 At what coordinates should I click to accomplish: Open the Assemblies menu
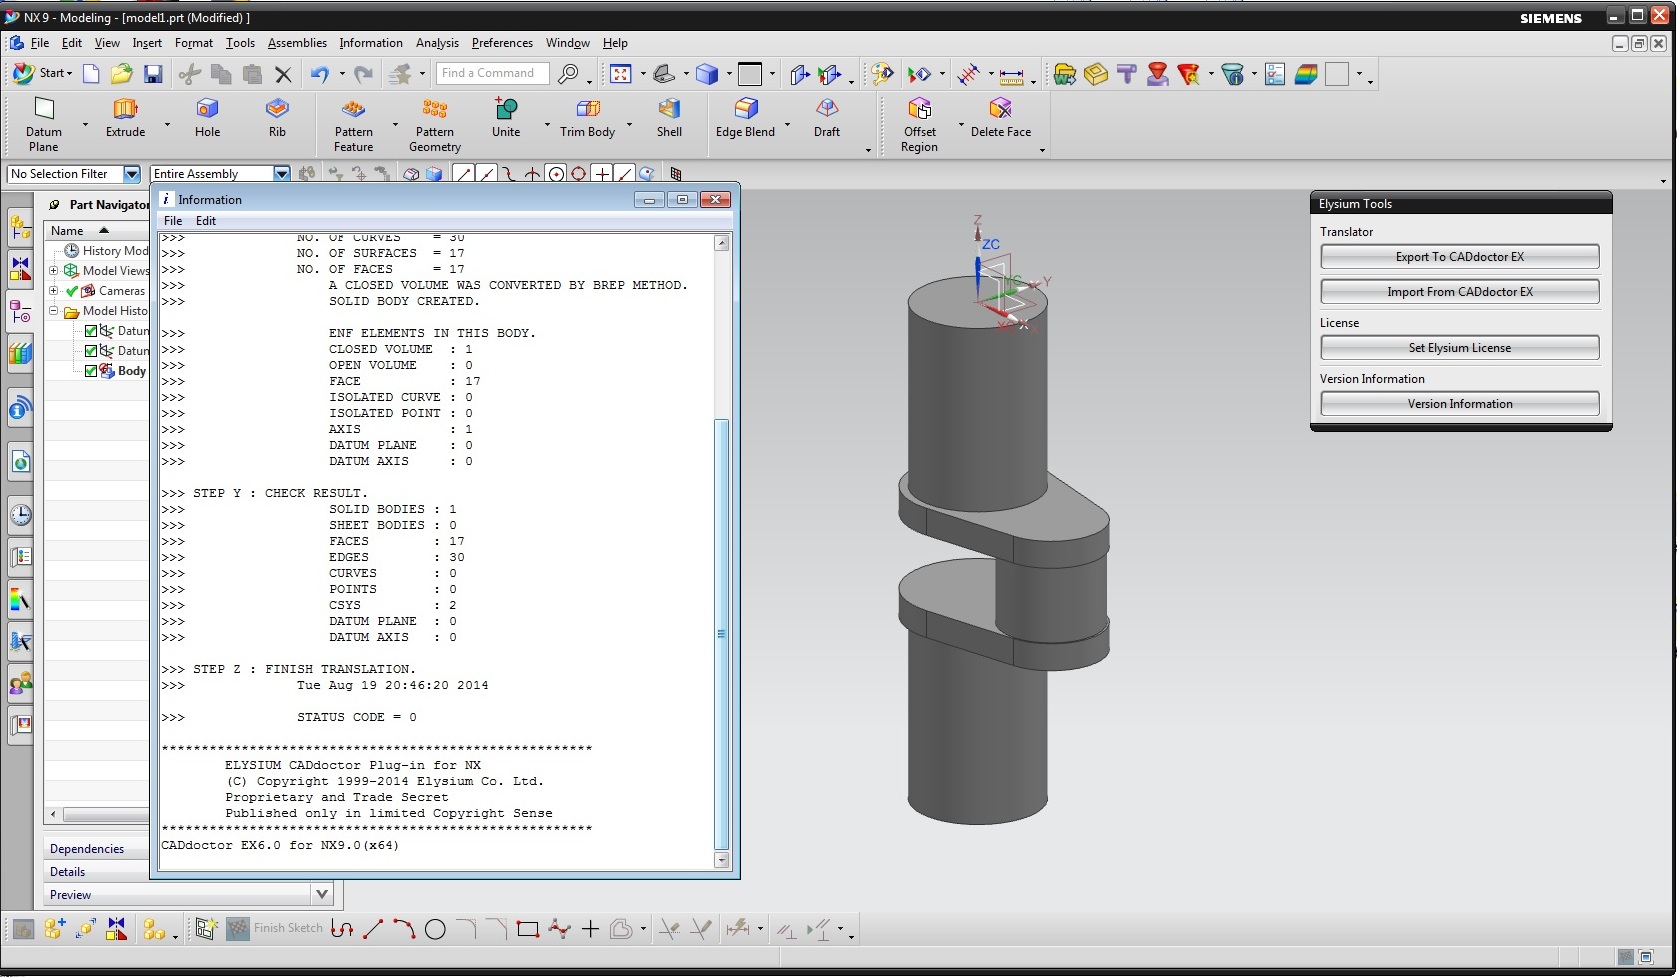point(297,43)
